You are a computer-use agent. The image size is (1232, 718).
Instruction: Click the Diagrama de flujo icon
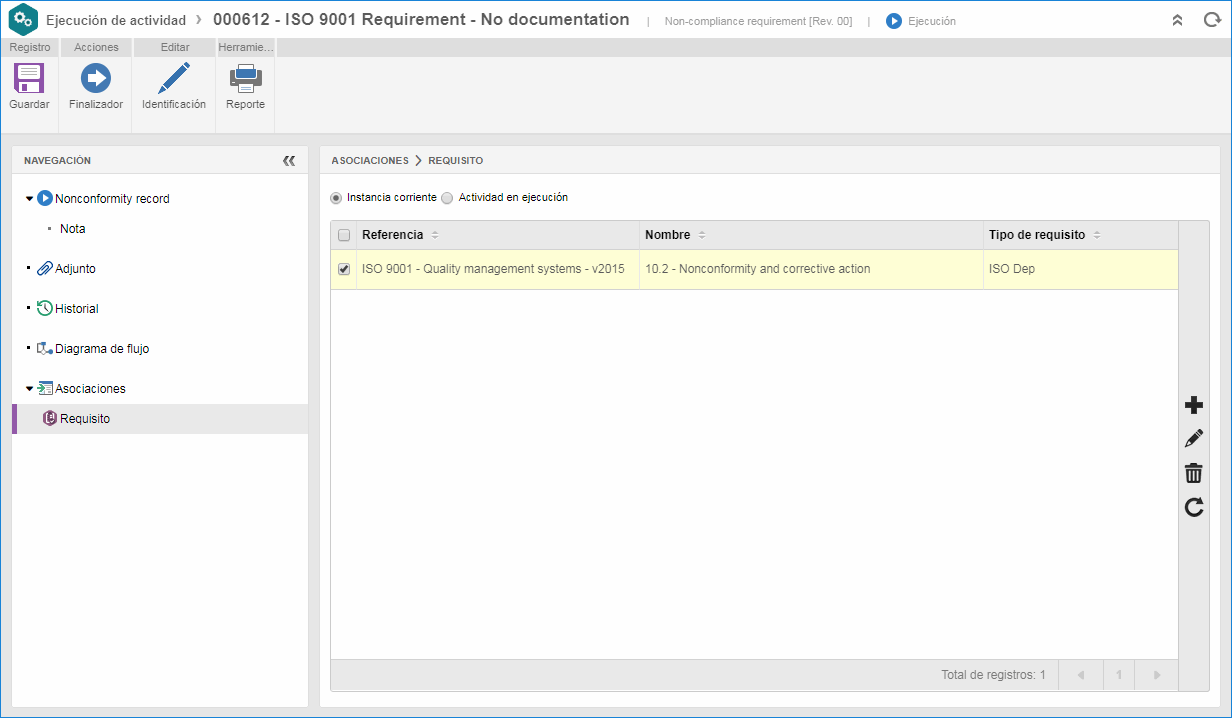(45, 348)
